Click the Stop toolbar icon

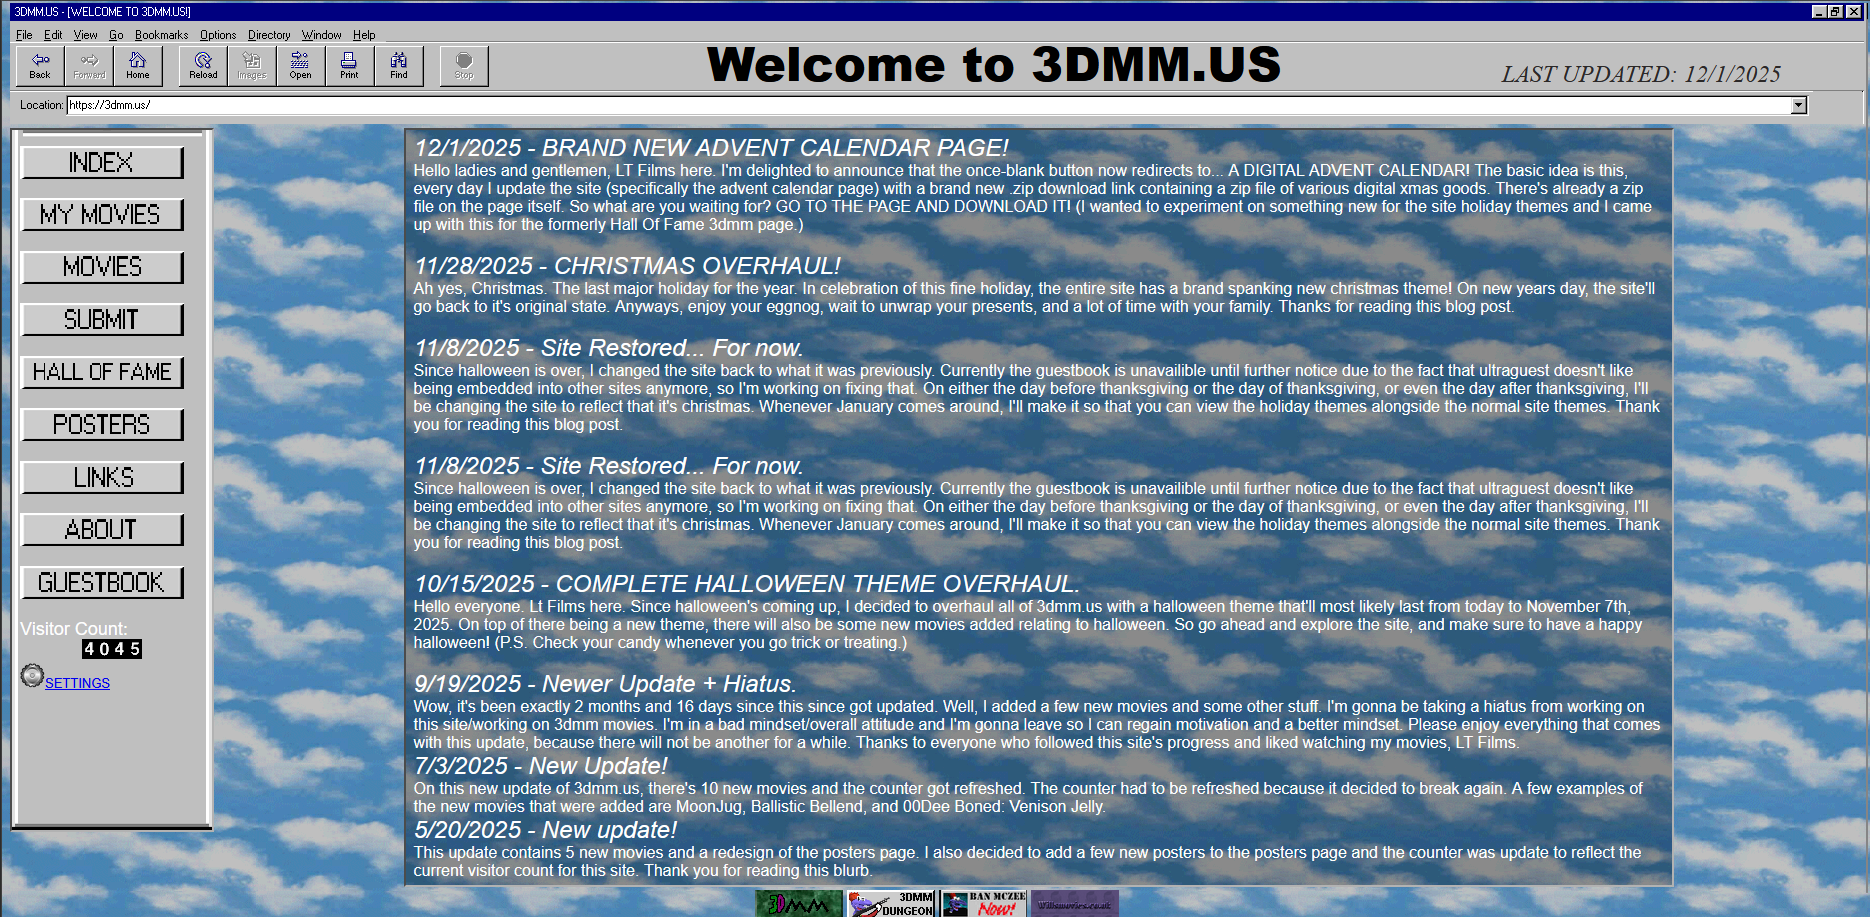[x=464, y=65]
